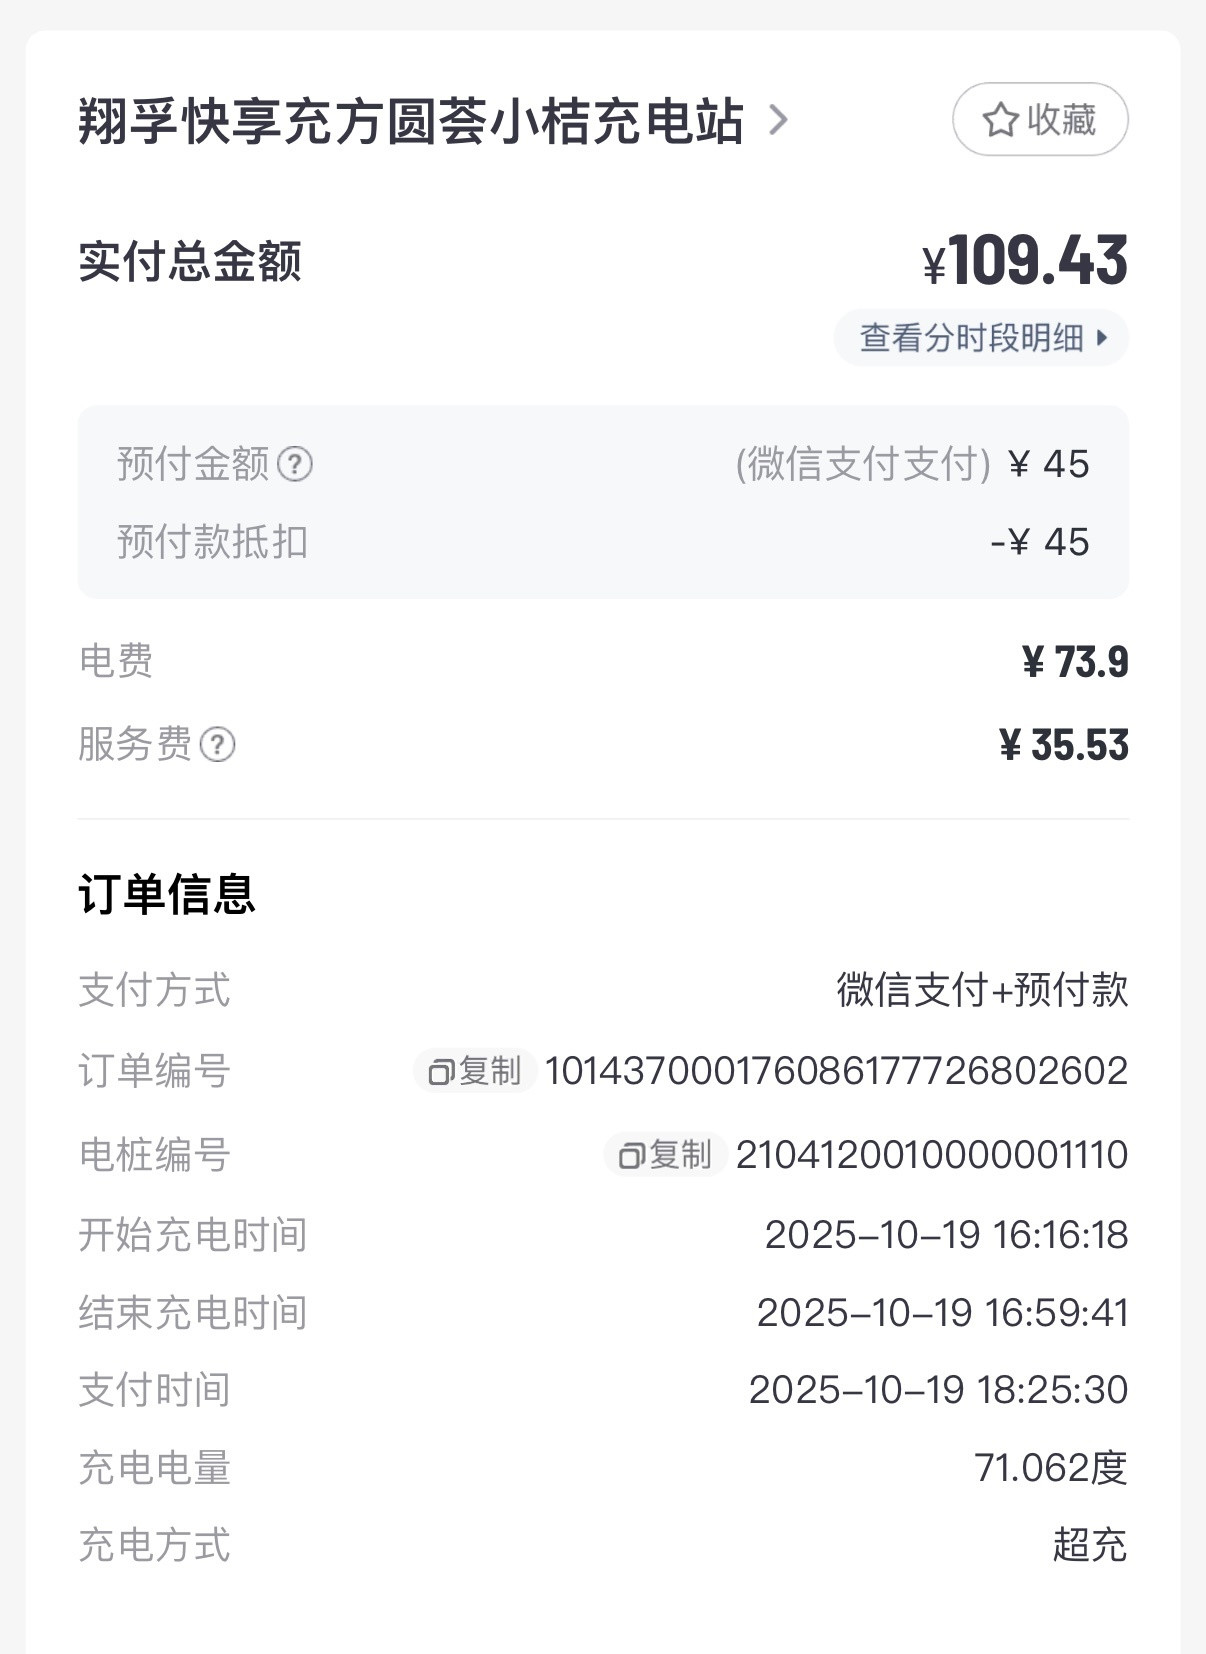The width and height of the screenshot is (1206, 1654).
Task: Tap copy icon for 订单编号
Action: [x=441, y=1072]
